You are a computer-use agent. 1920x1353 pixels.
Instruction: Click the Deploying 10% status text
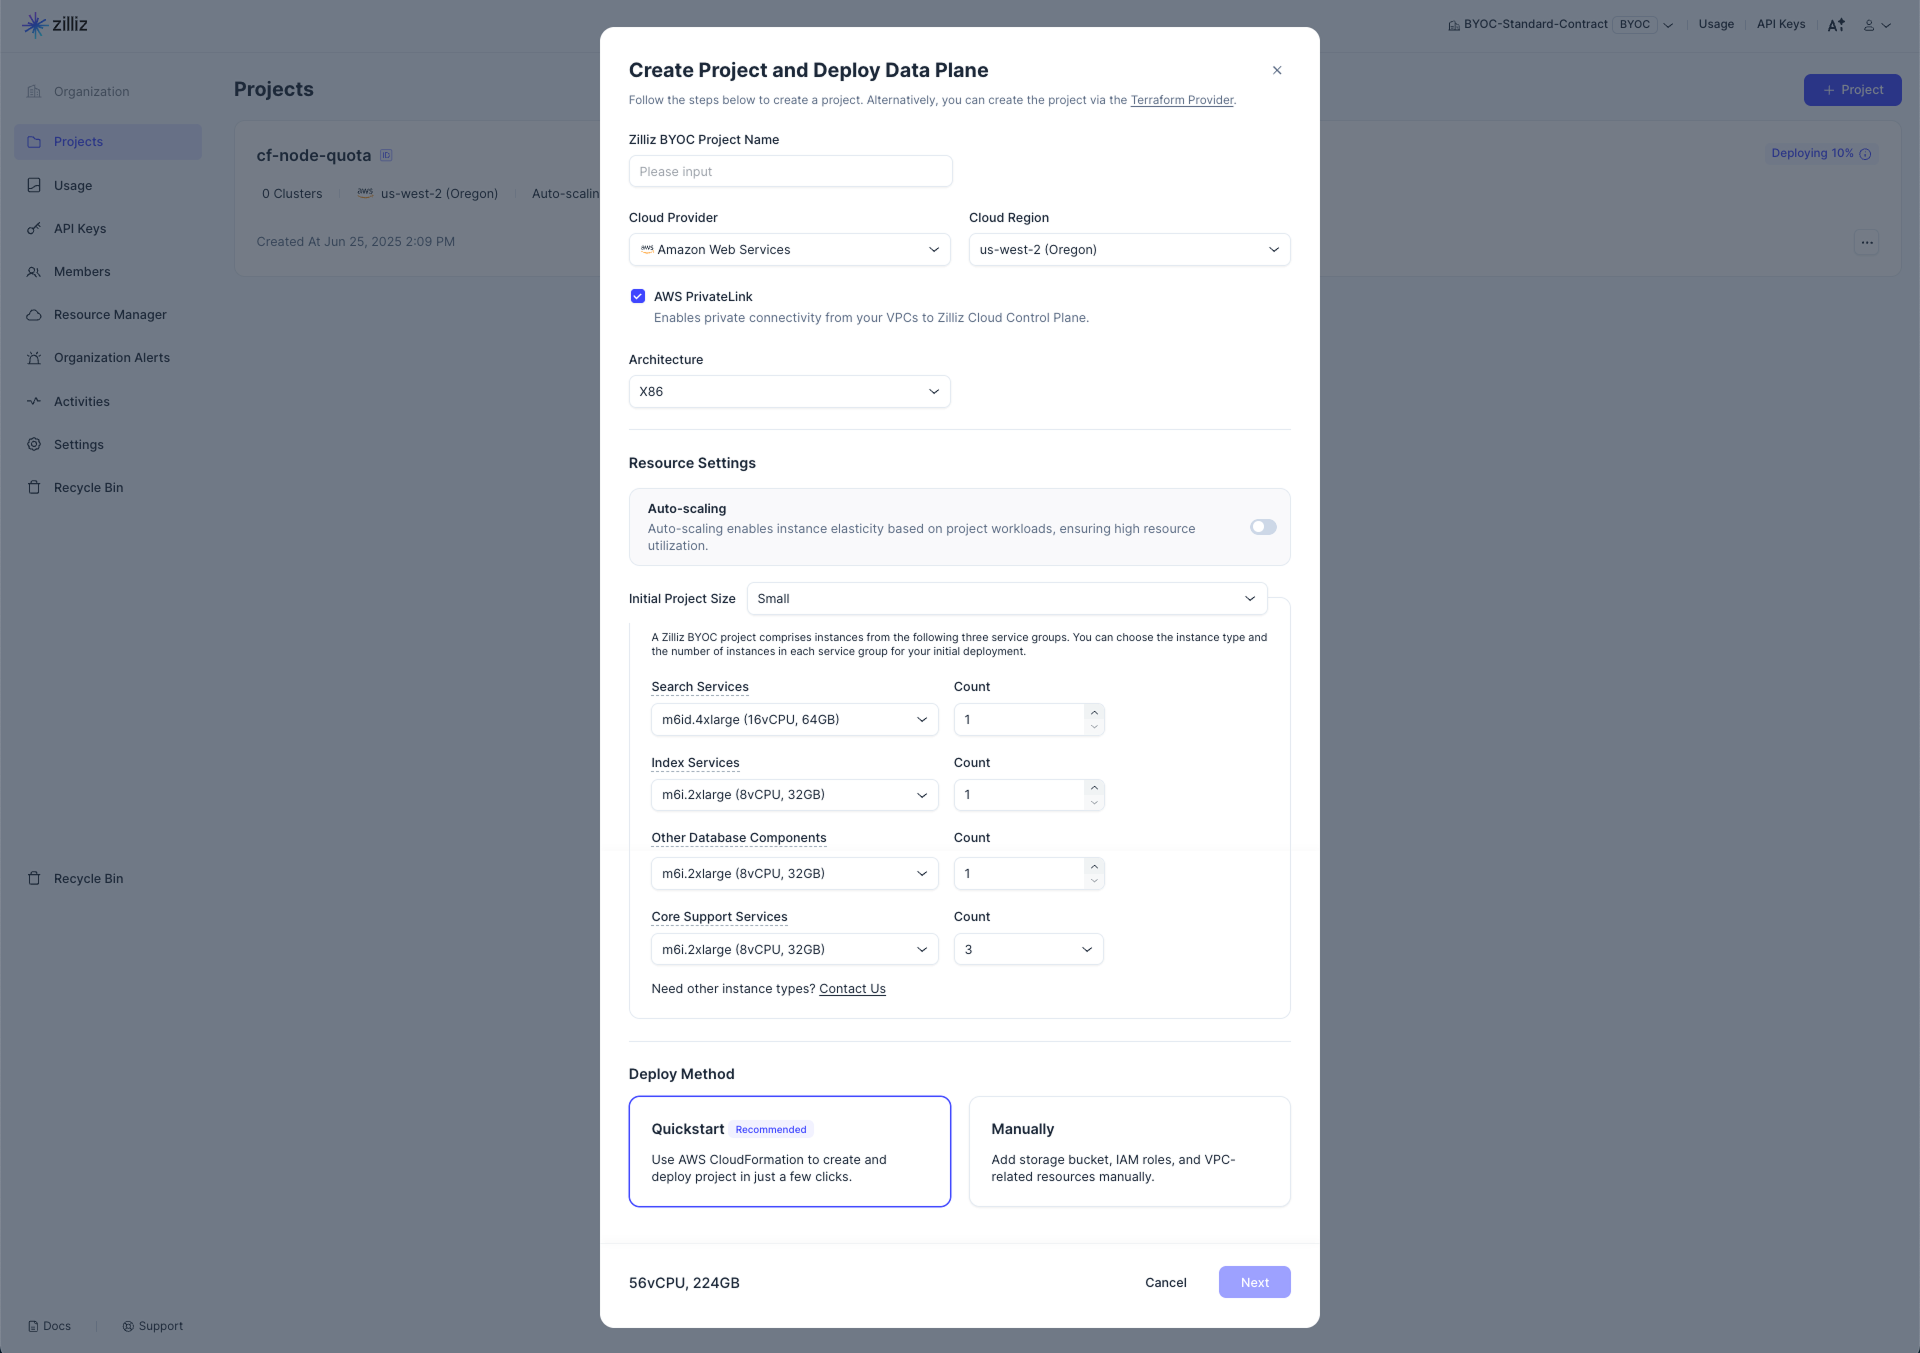point(1812,153)
